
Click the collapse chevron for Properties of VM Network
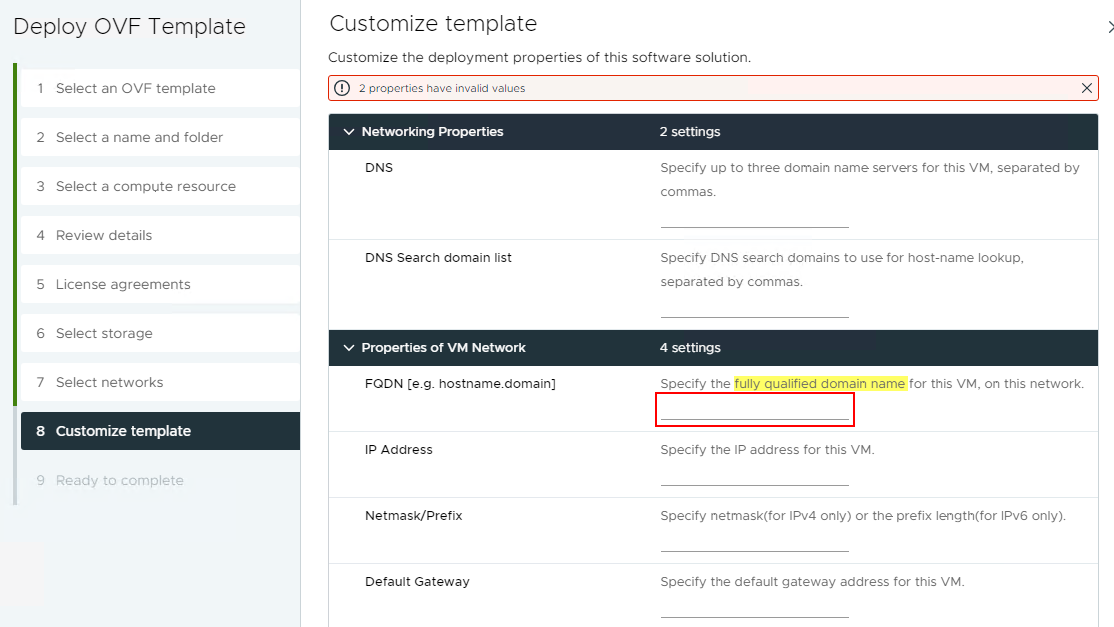[349, 347]
